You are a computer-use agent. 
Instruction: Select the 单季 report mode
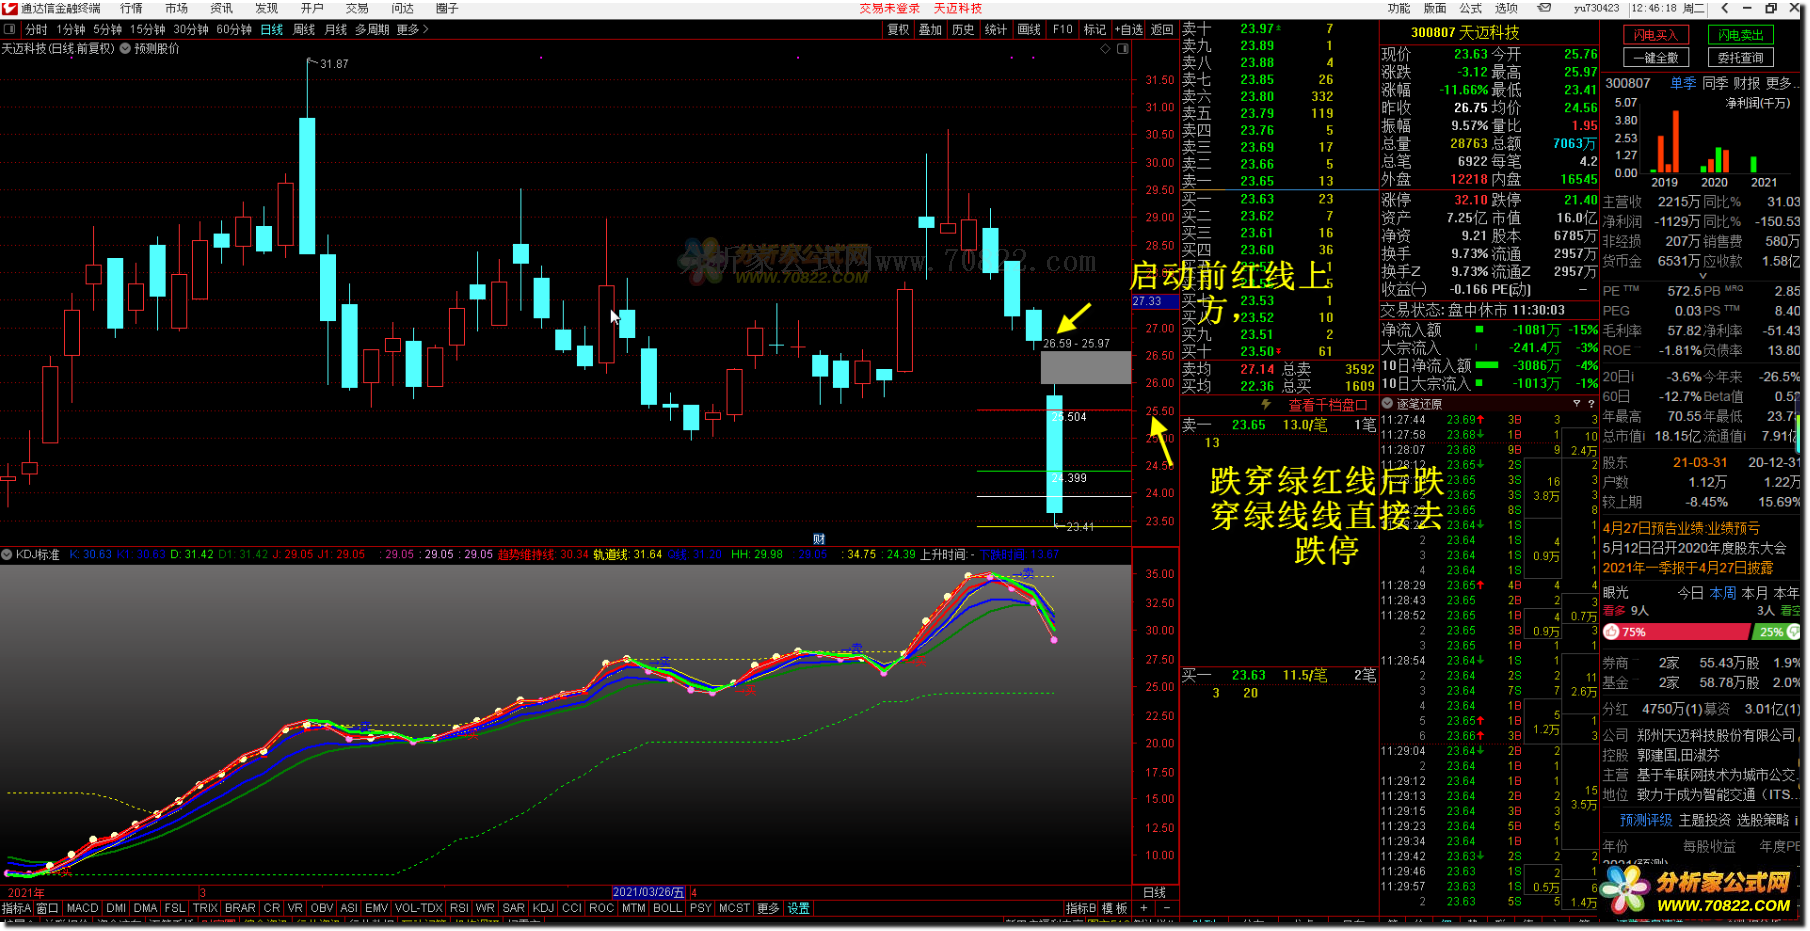pos(1683,83)
